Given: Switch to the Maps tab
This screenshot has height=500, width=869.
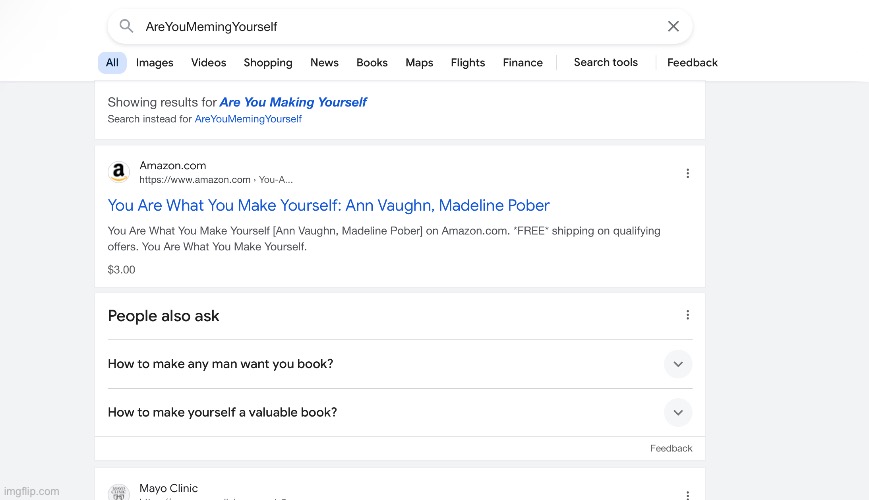Looking at the screenshot, I should 419,63.
